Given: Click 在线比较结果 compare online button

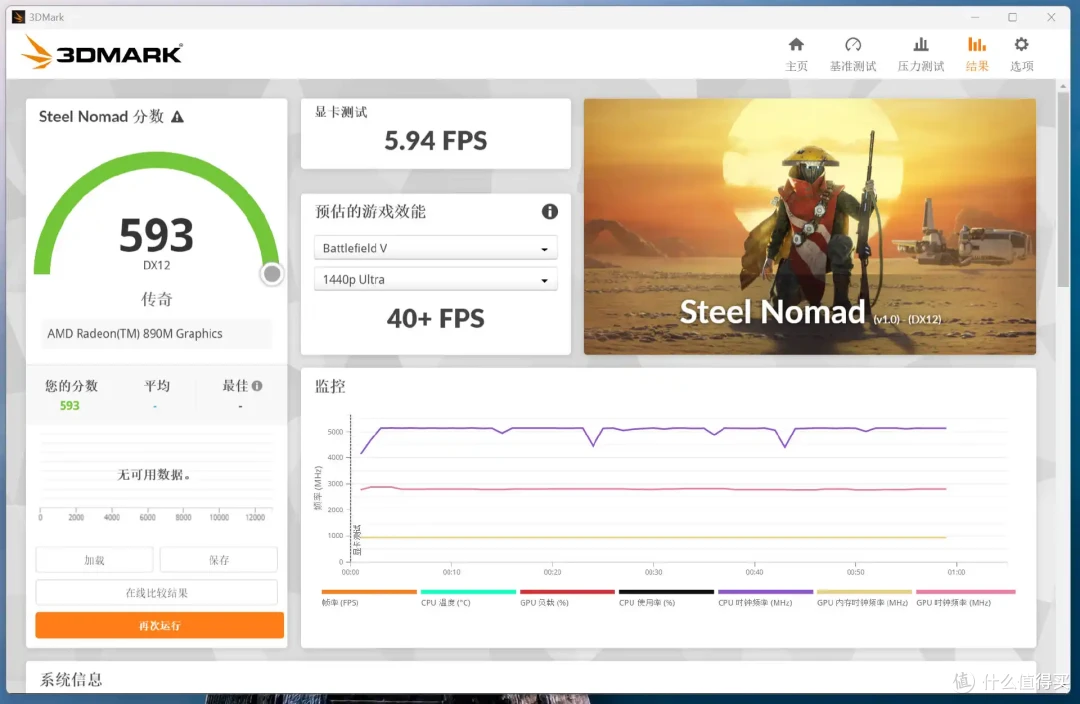Looking at the screenshot, I should (156, 592).
